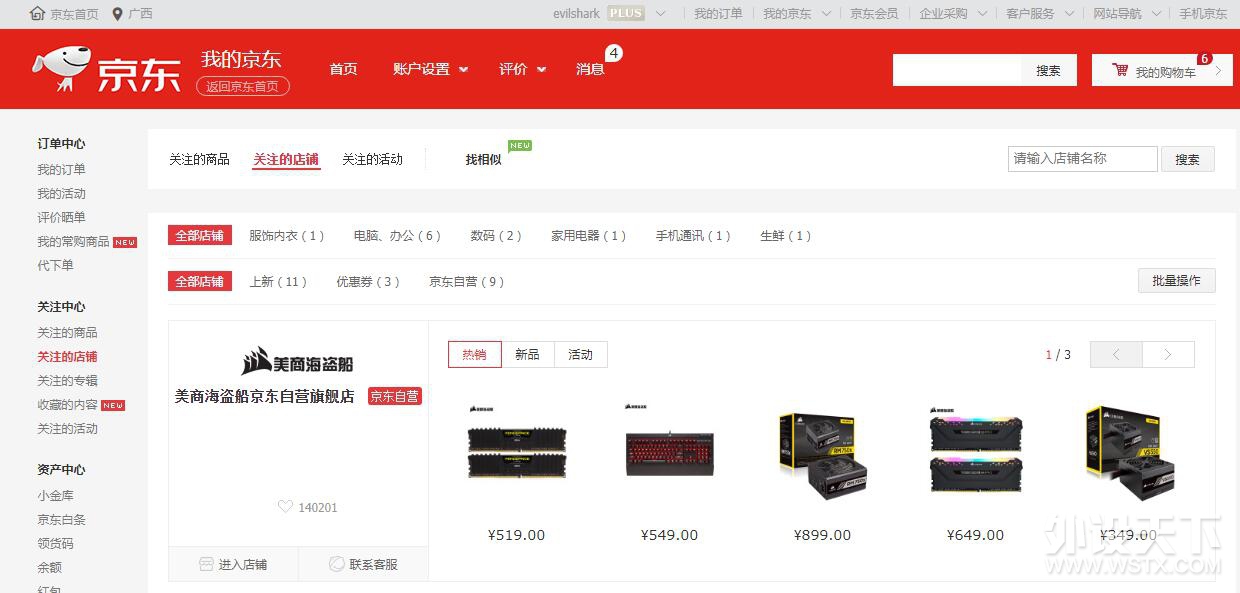Click 首页 in the red navigation
Image resolution: width=1240 pixels, height=593 pixels.
(343, 69)
